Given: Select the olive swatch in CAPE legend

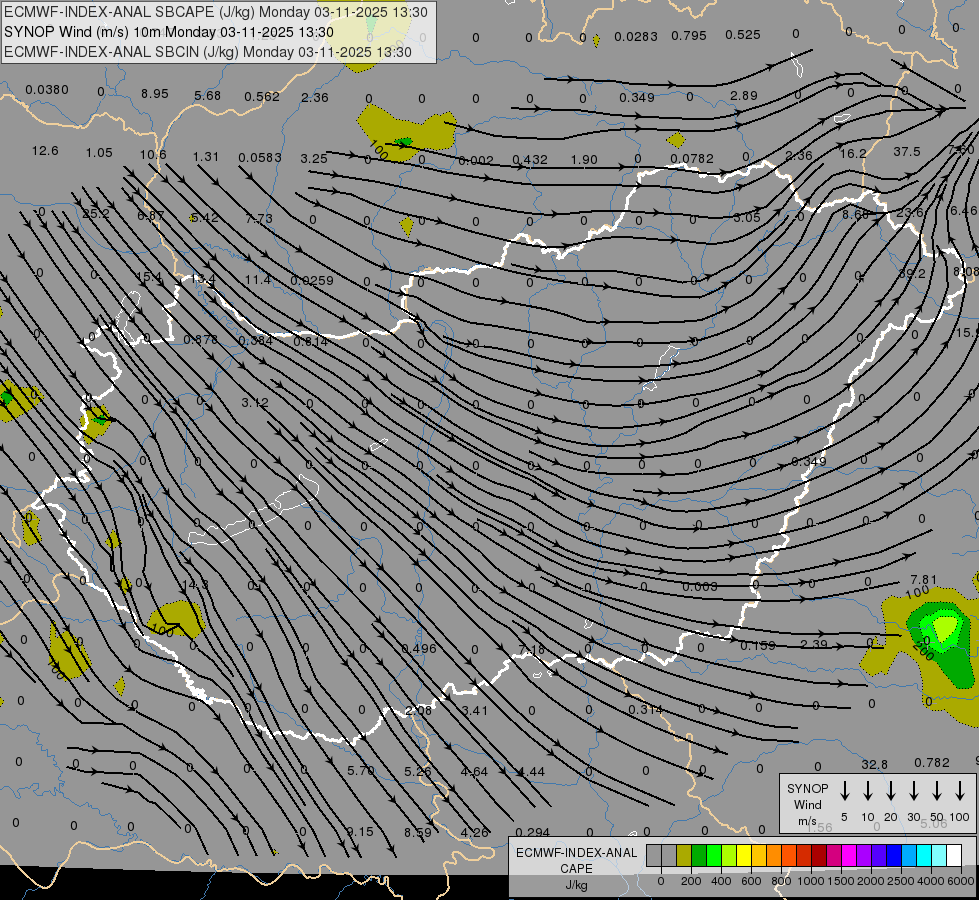Looking at the screenshot, I should click(684, 855).
